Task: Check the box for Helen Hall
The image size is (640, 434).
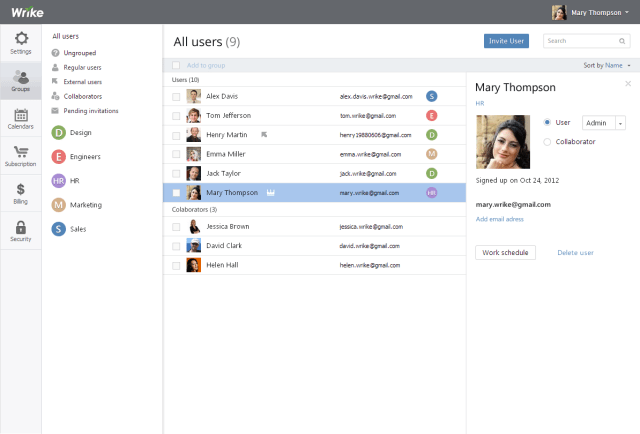Action: [x=176, y=266]
